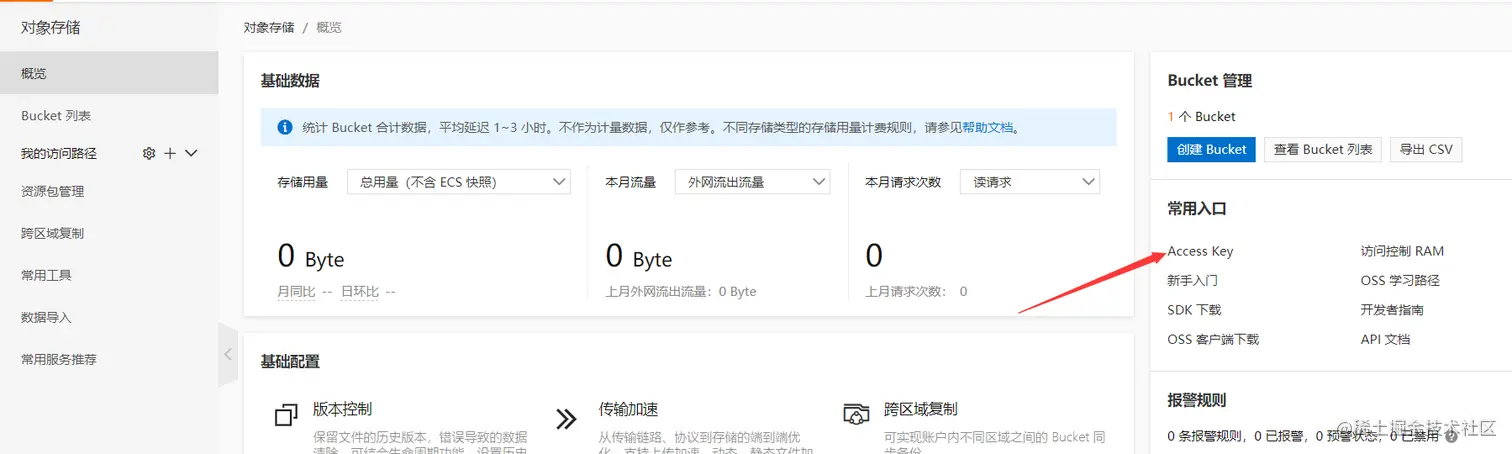Click the 版本控制 icon
Image resolution: width=1512 pixels, height=454 pixels.
pos(286,416)
